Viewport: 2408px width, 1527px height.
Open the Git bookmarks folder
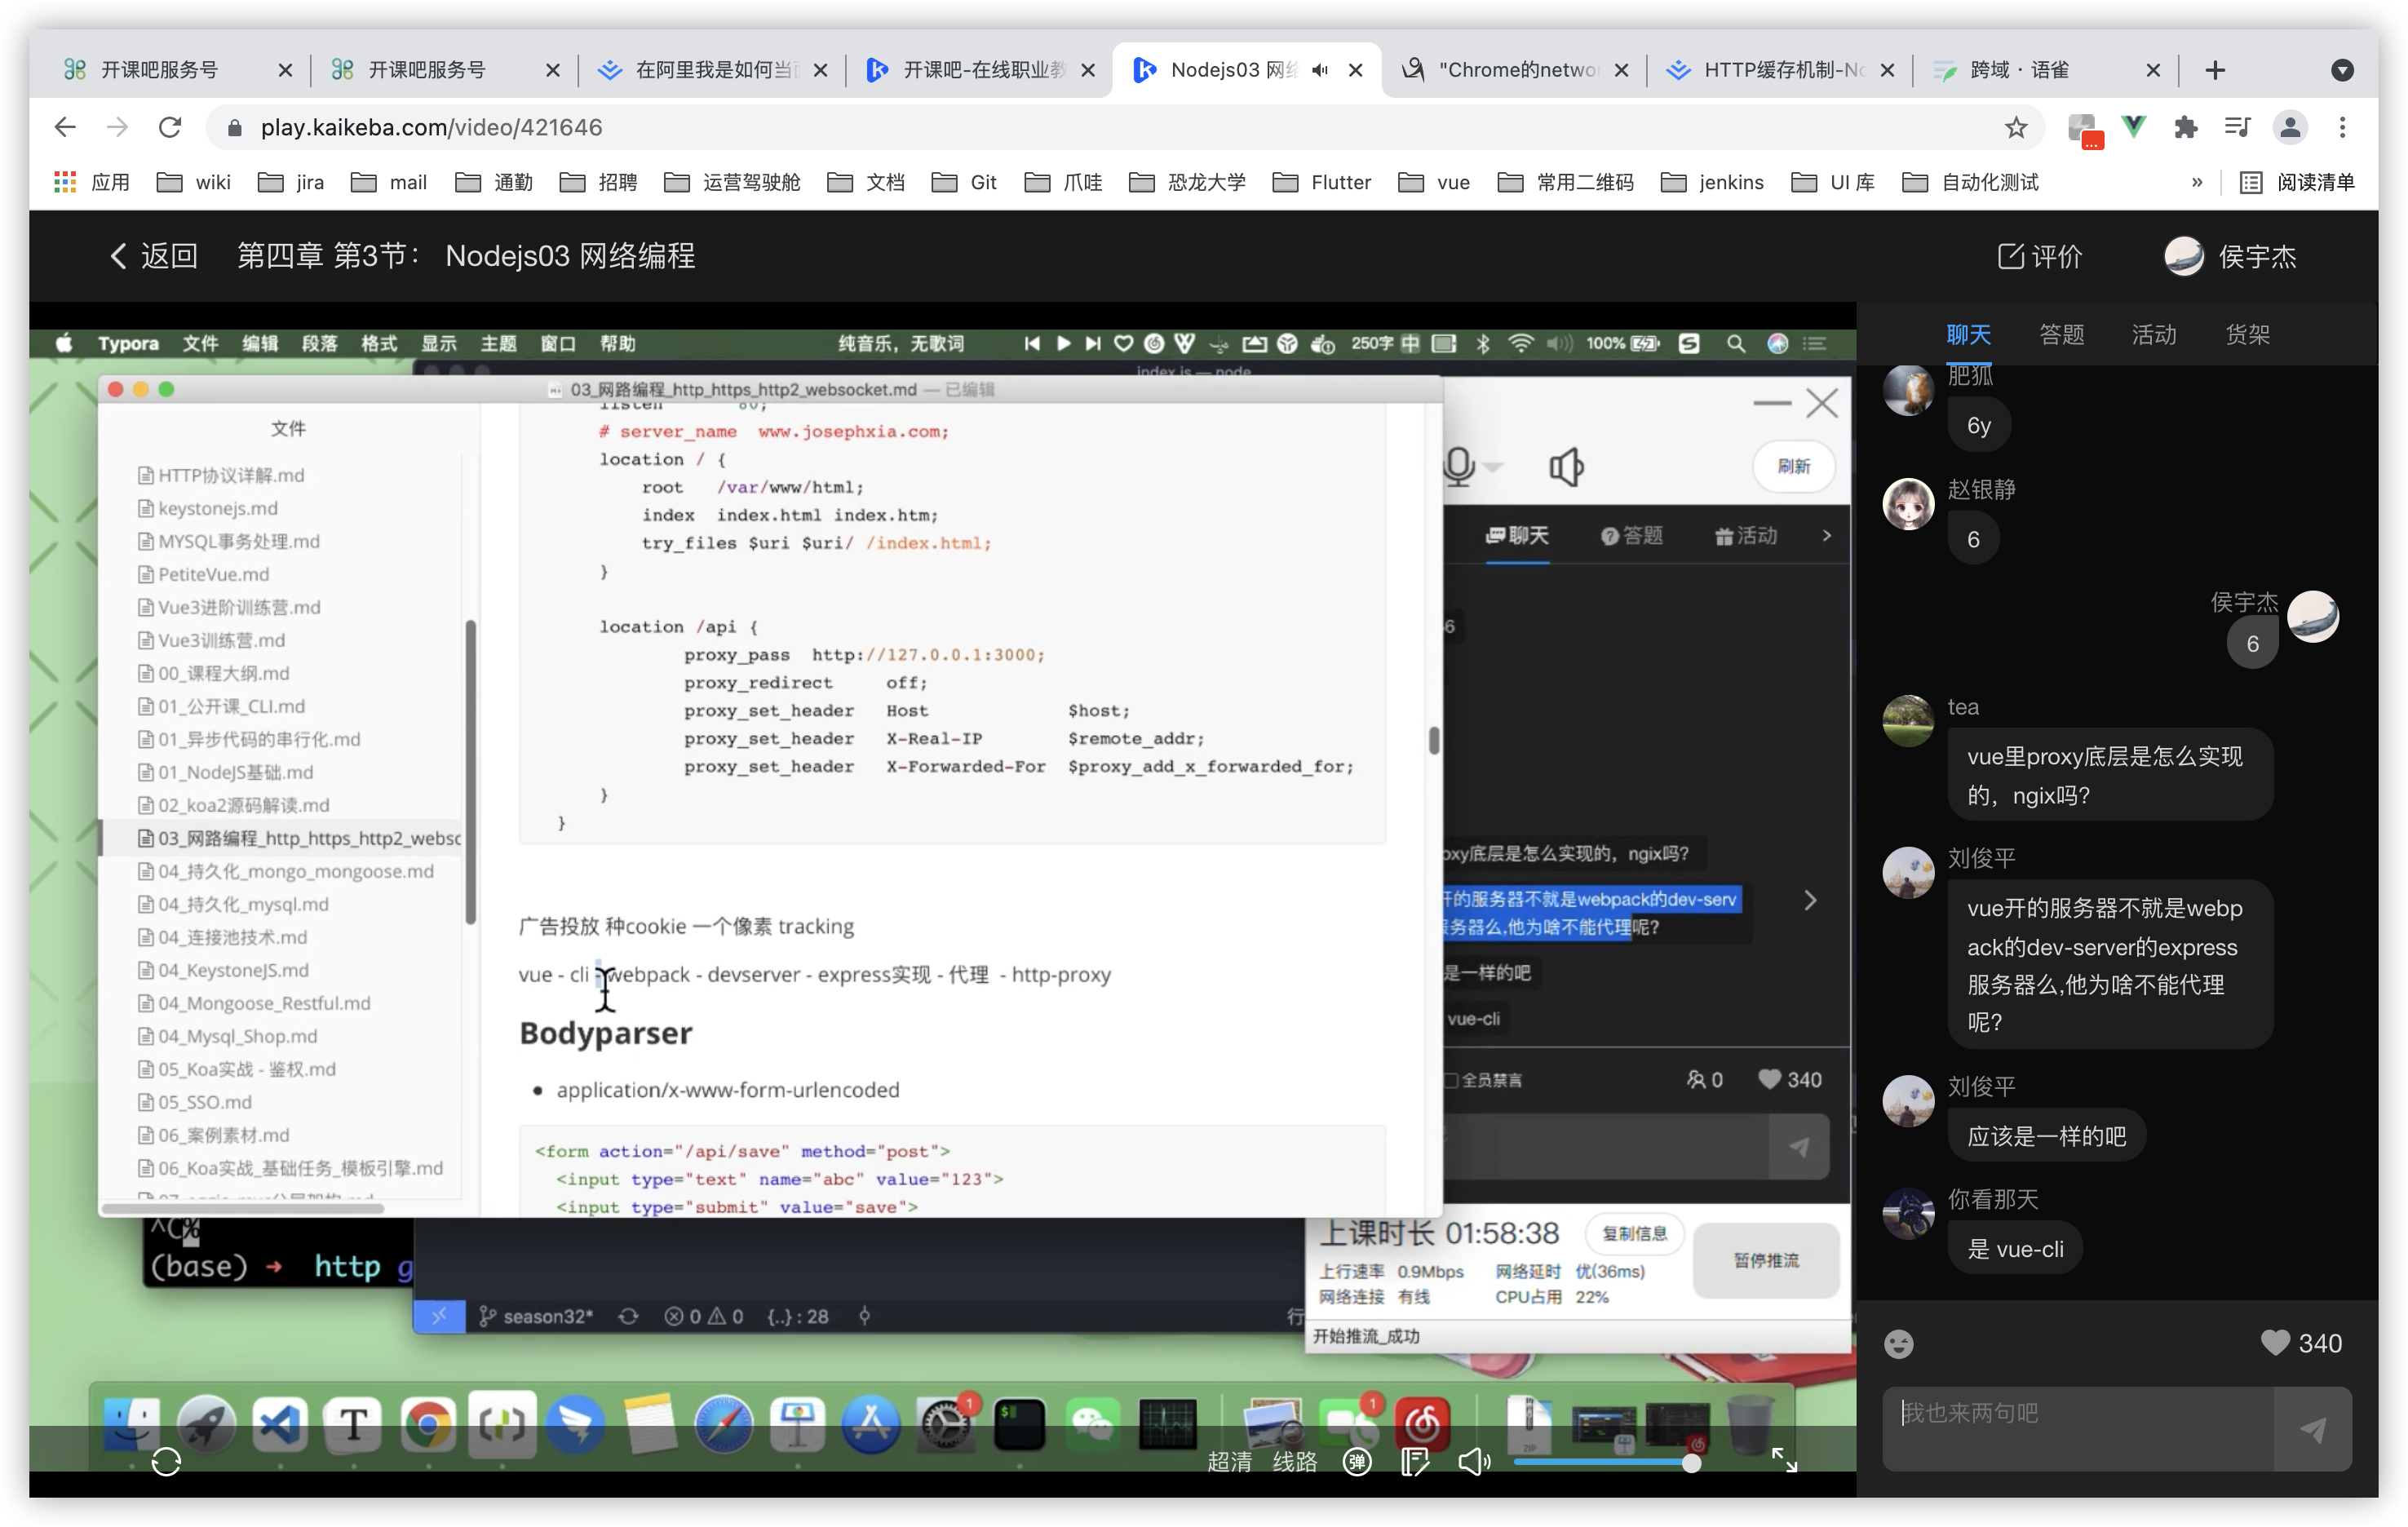pos(964,182)
